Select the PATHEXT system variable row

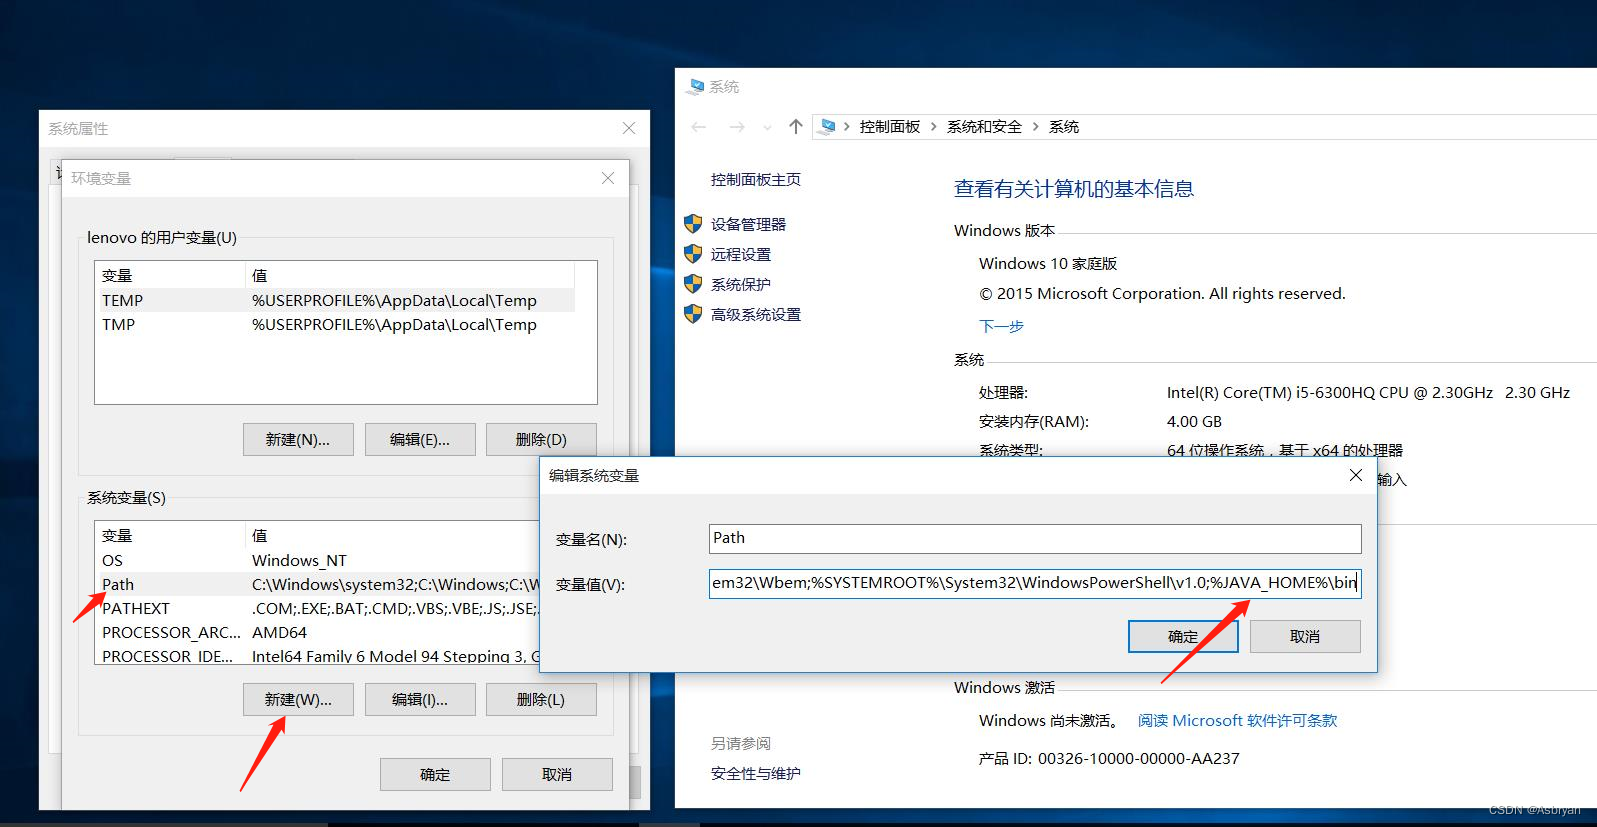point(318,608)
